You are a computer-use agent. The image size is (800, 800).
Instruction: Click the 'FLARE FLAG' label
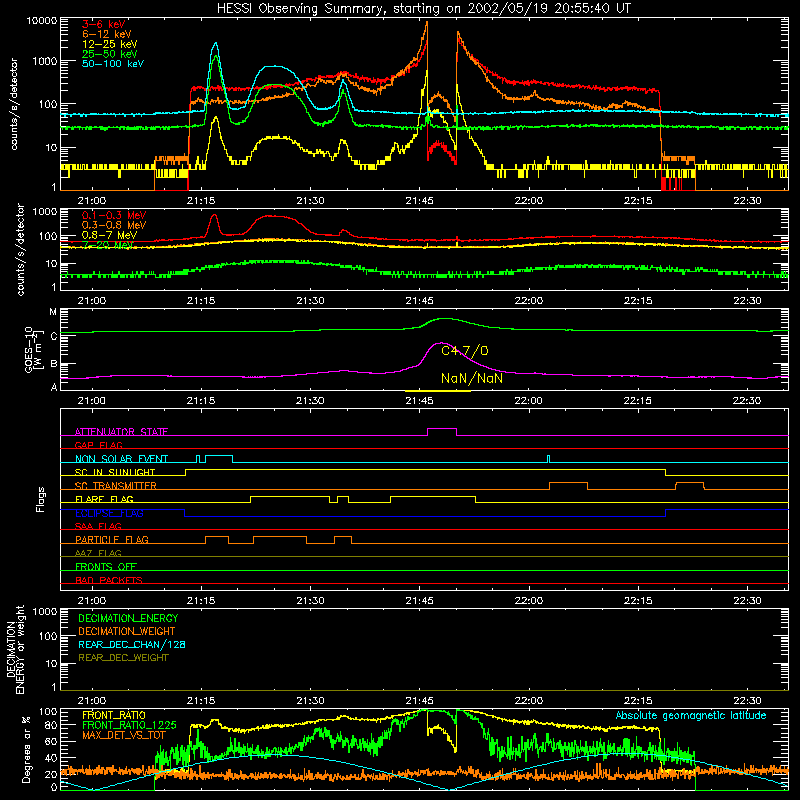104,499
